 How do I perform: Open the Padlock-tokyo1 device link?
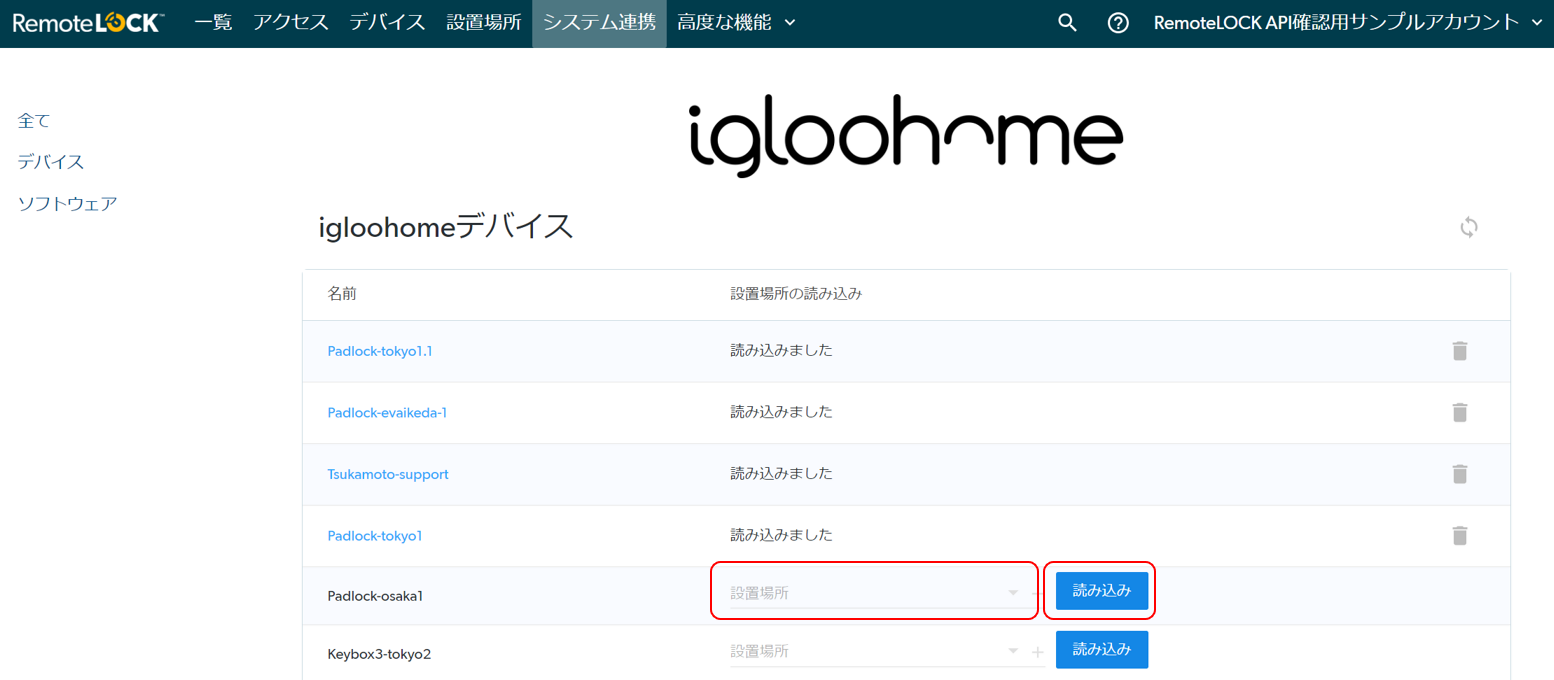tap(375, 536)
